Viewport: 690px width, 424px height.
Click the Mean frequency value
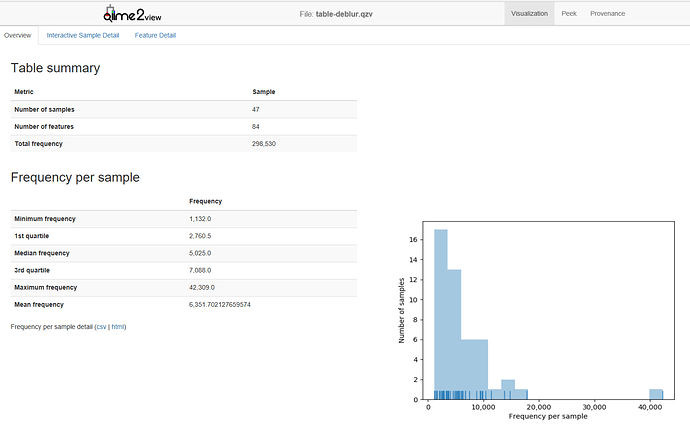click(x=220, y=304)
